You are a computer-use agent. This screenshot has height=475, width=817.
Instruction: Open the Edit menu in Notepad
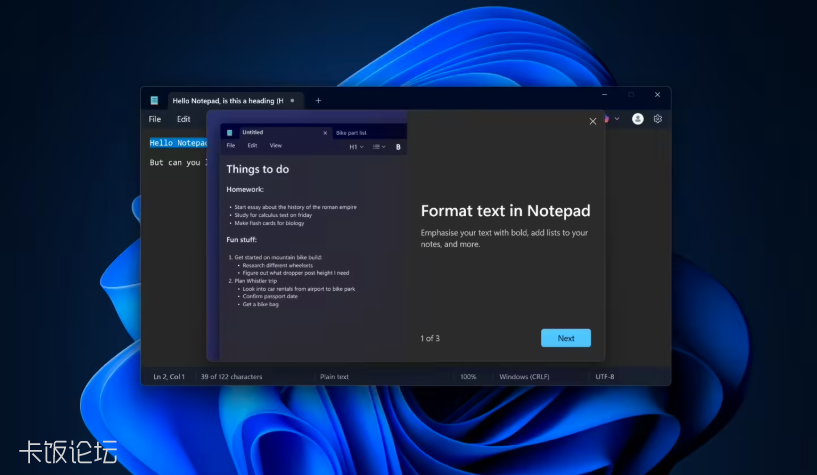coord(183,119)
